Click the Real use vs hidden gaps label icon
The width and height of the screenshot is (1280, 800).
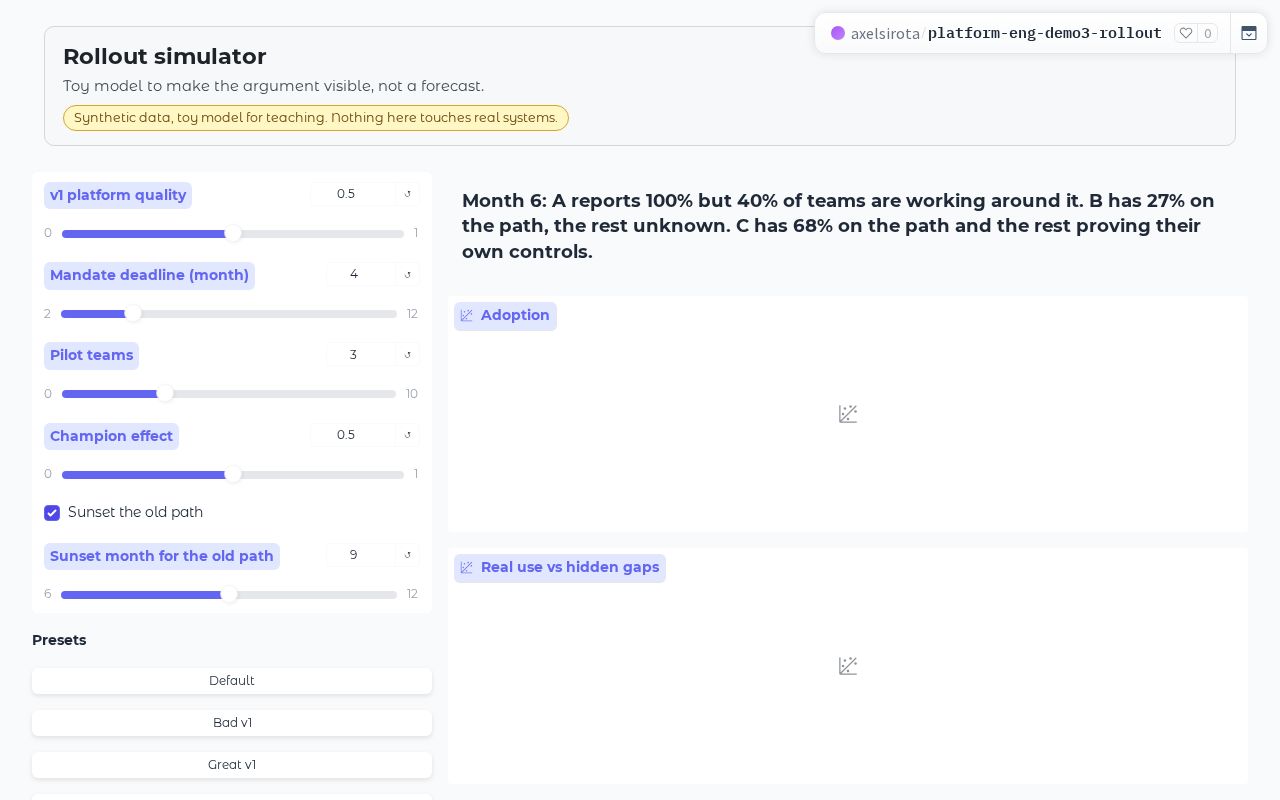(x=466, y=567)
